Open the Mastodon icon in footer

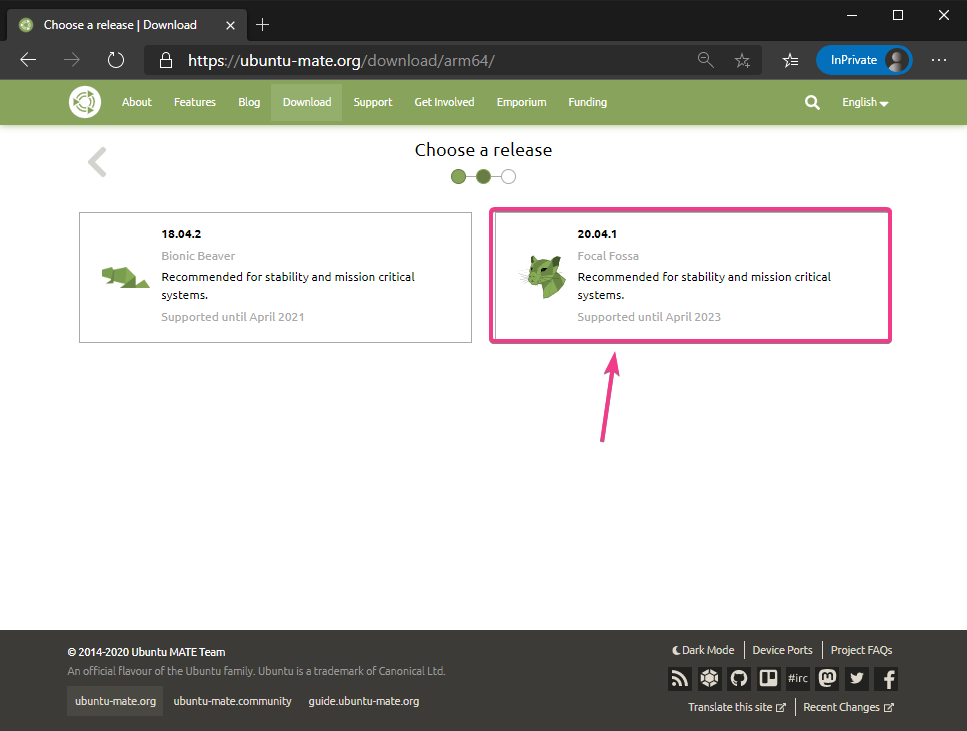click(827, 679)
